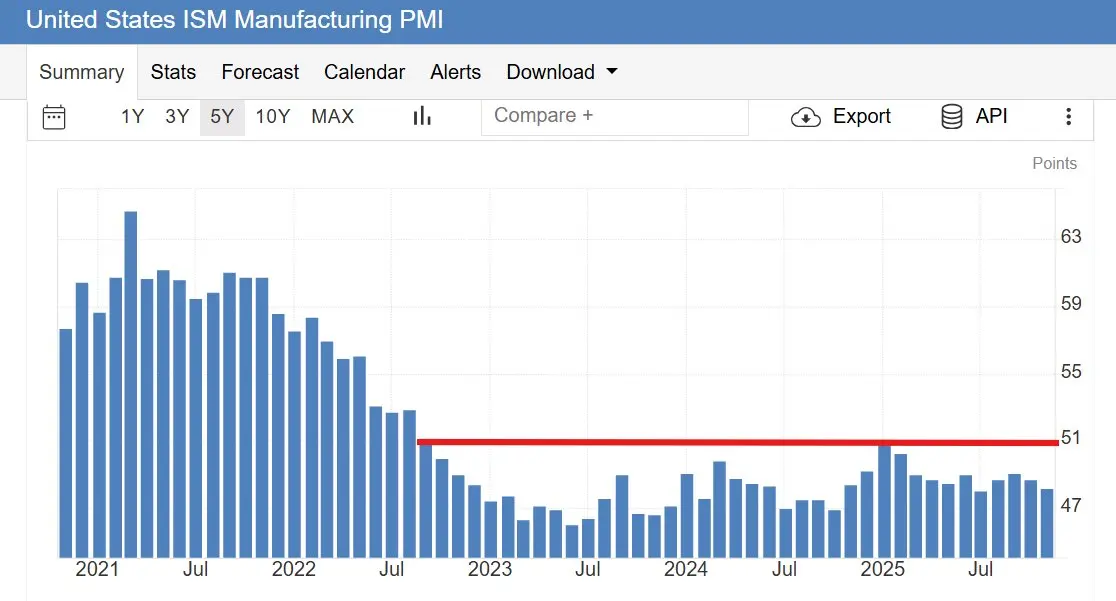Select the 5Y time range
This screenshot has height=601, width=1116.
222,117
